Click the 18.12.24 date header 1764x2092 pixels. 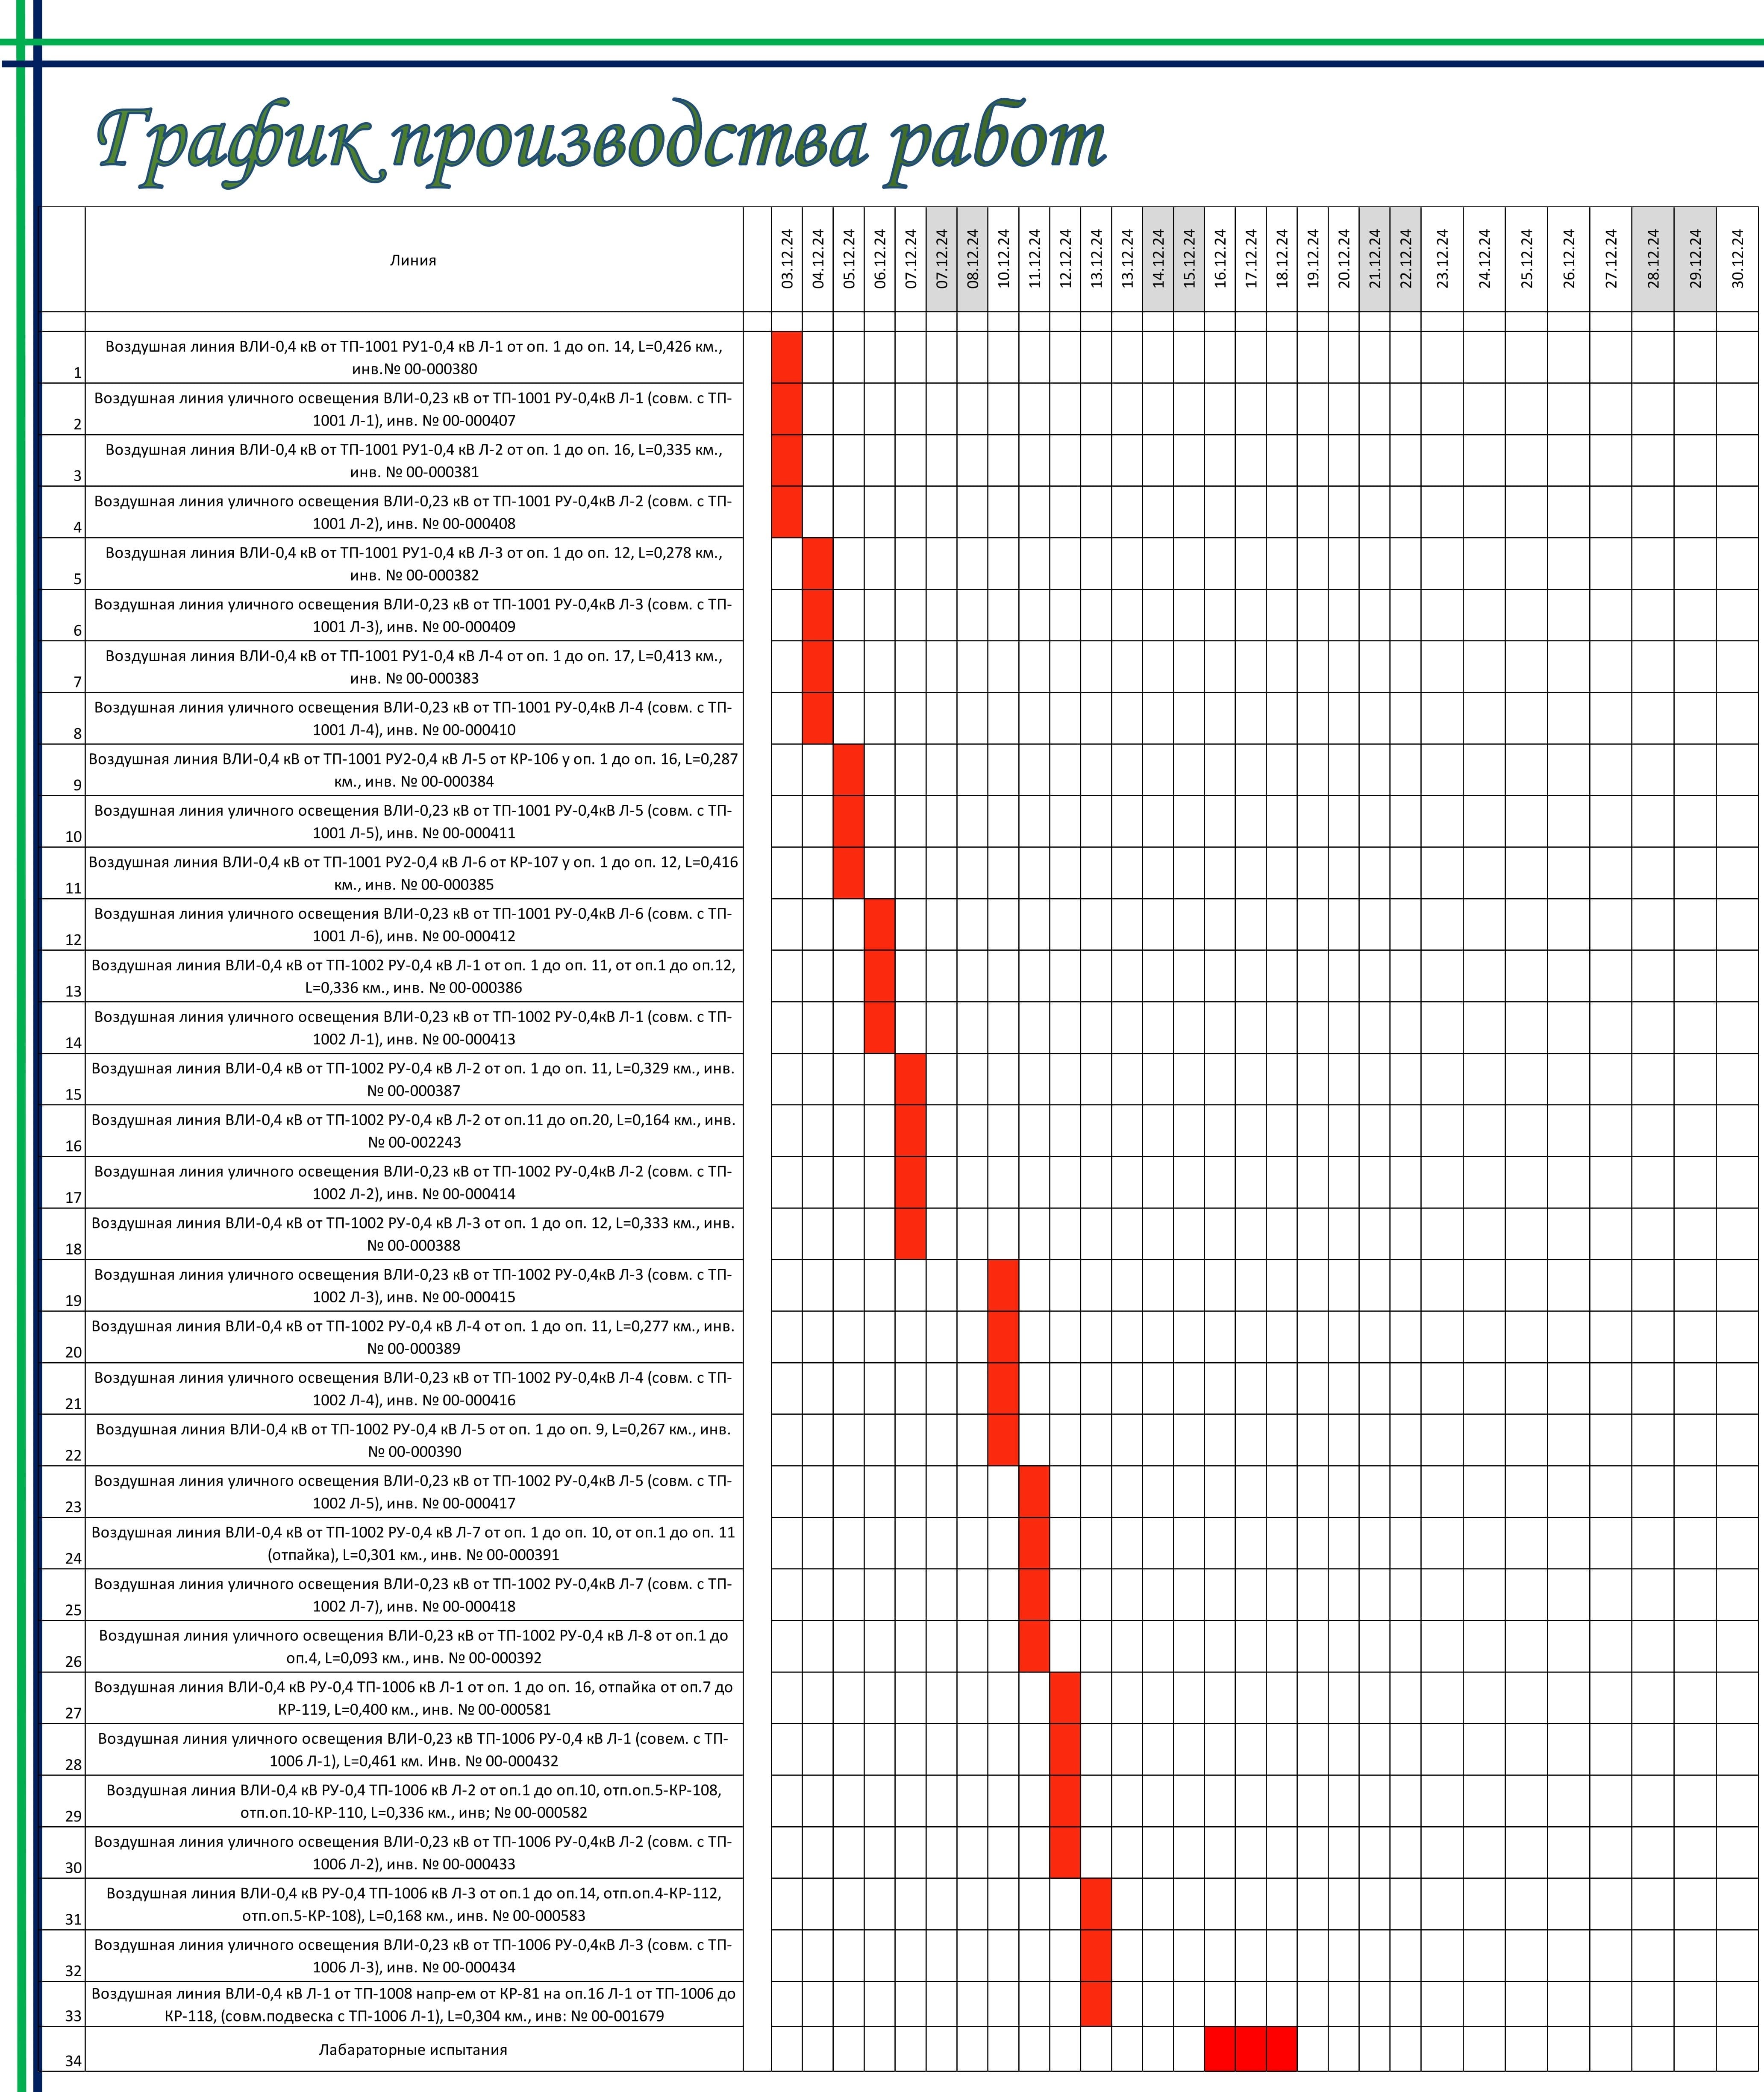pos(1283,260)
